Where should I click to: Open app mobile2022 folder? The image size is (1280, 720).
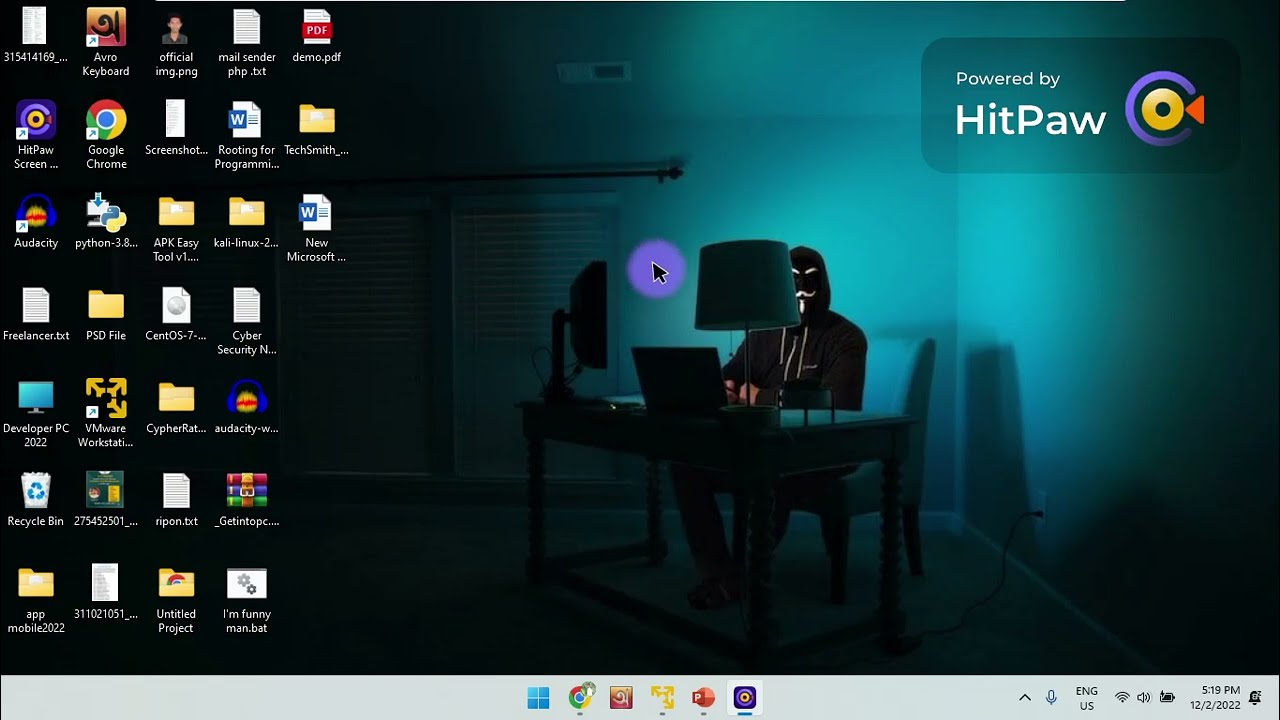pos(36,599)
